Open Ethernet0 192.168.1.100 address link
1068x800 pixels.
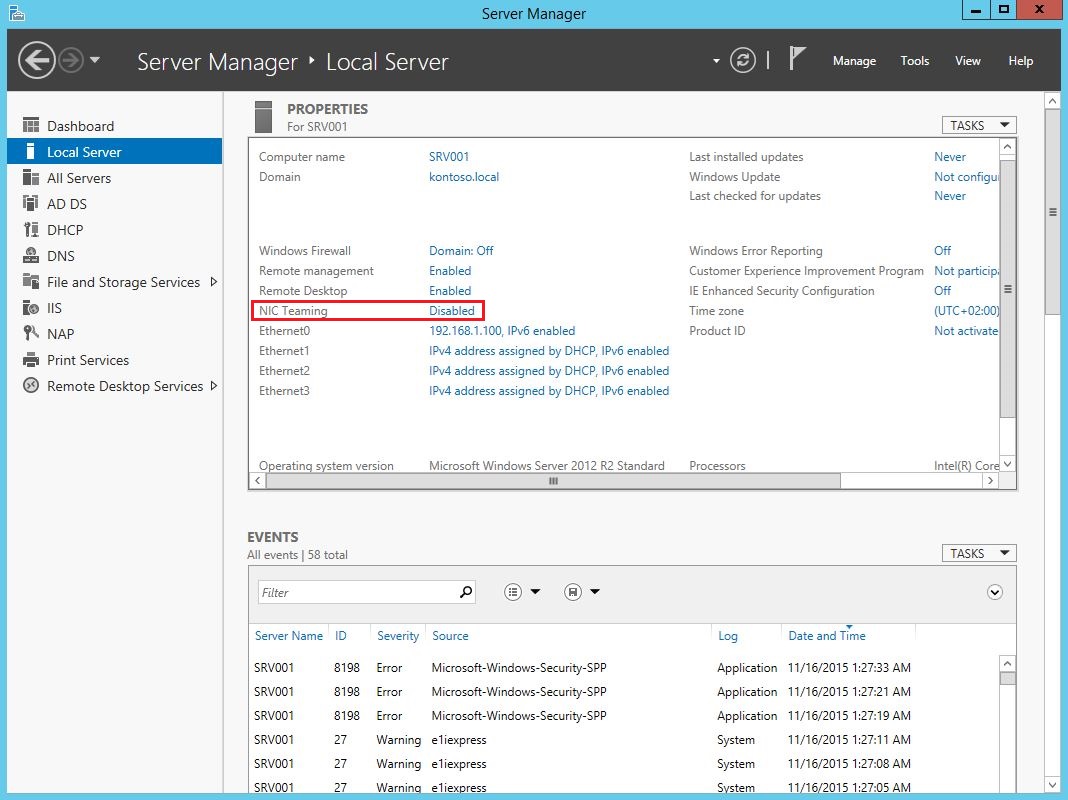(x=502, y=330)
